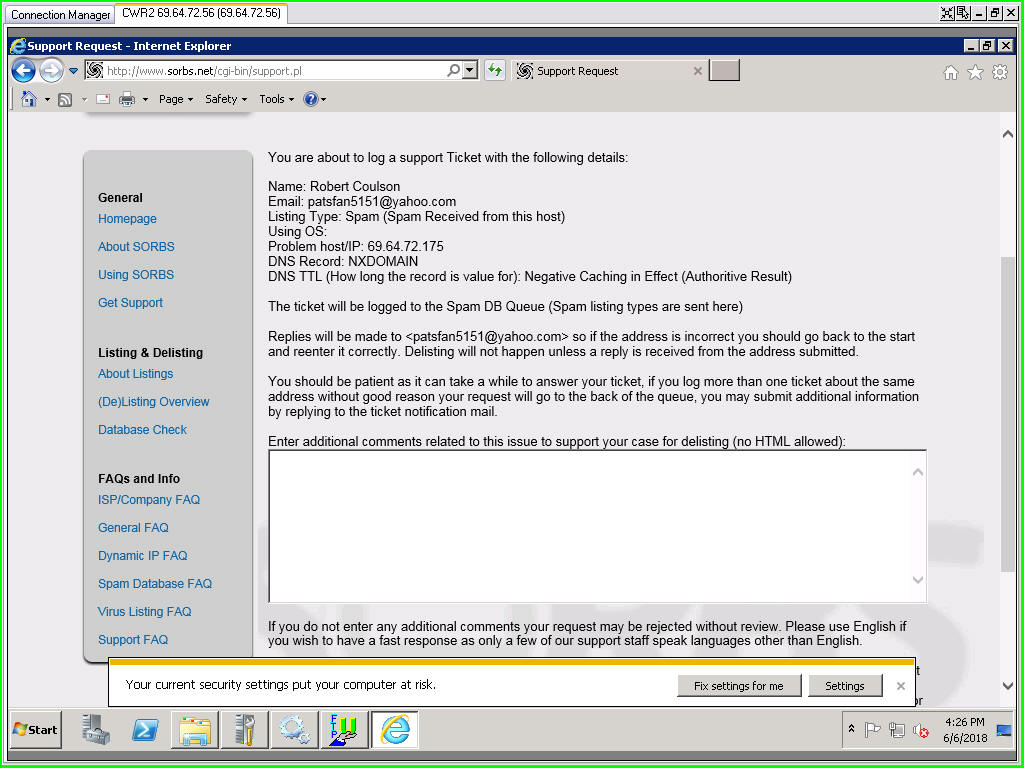
Task: Open the recent pages dropdown arrow
Action: pos(73,71)
